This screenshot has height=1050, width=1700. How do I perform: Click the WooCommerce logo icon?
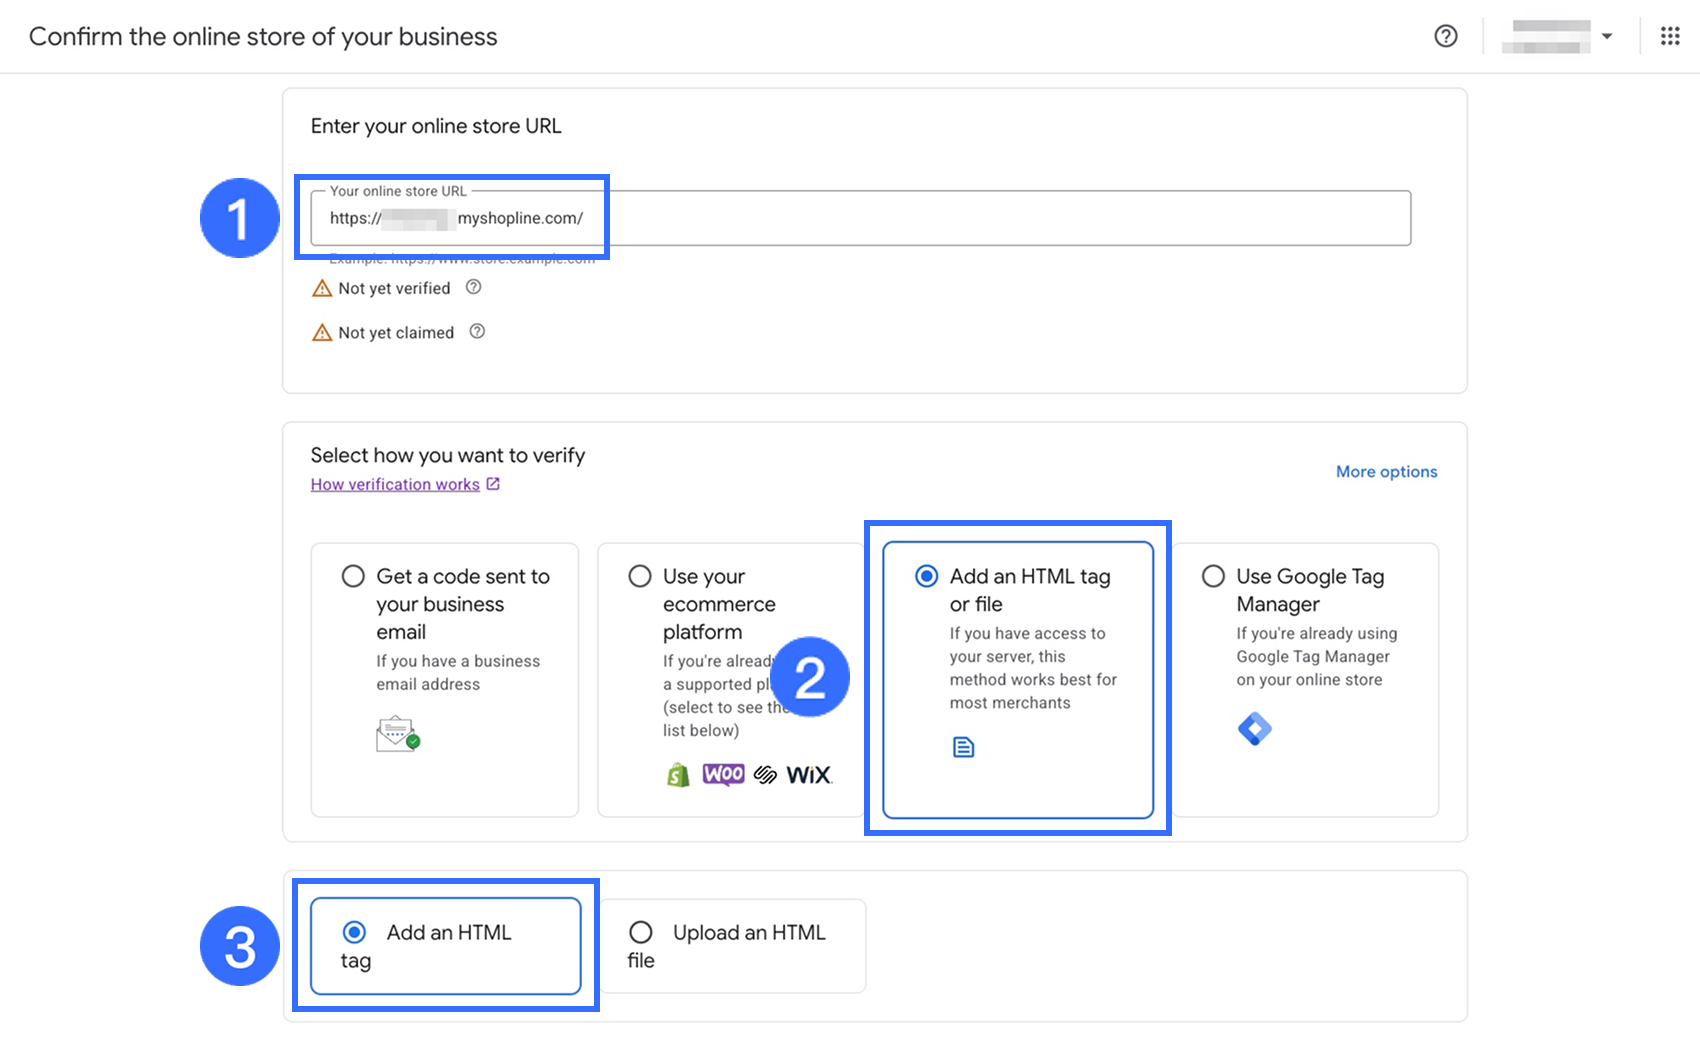pos(723,775)
